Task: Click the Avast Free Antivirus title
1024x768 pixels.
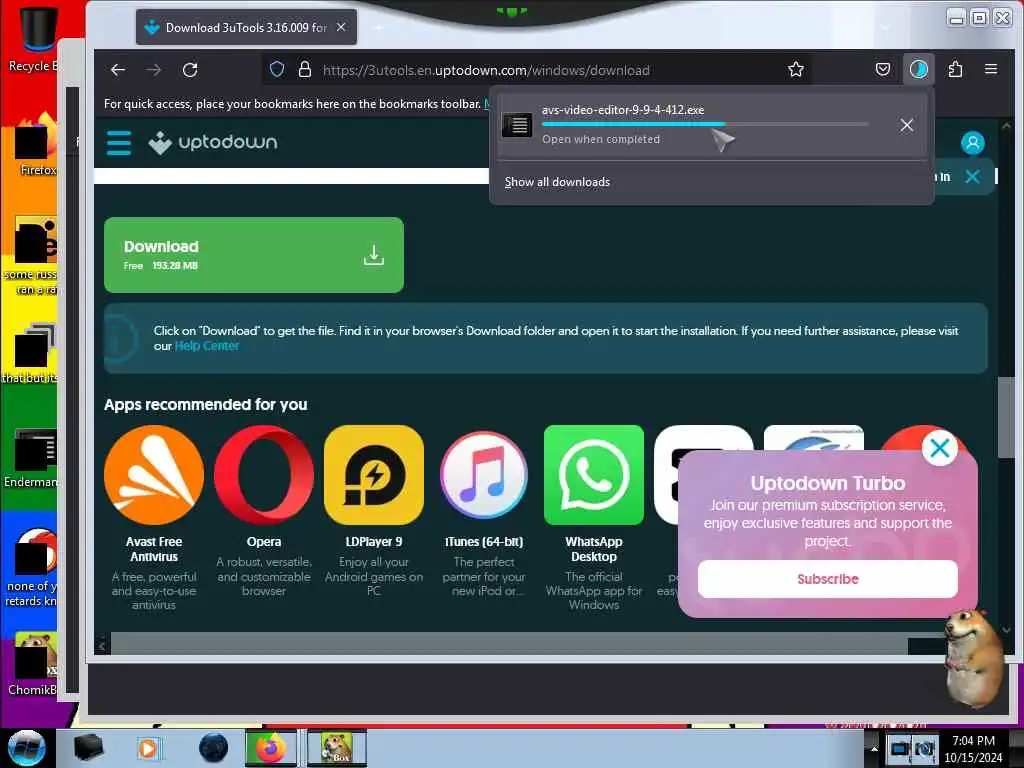Action: (x=153, y=549)
